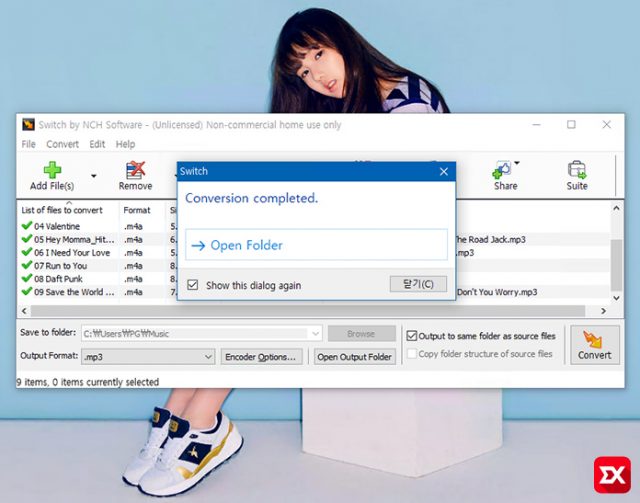The width and height of the screenshot is (640, 503).
Task: Click the horizontal scrollbar thumb
Action: pos(308,311)
